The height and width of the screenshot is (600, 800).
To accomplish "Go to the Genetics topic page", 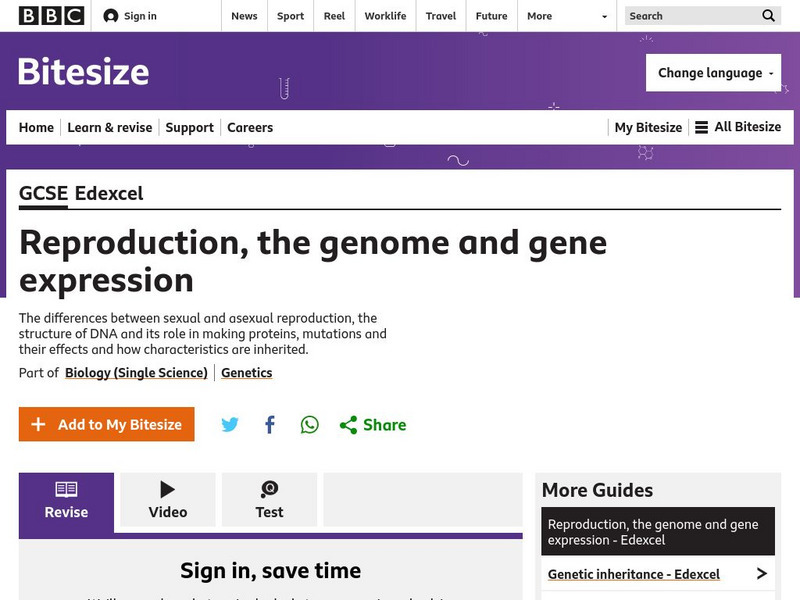I will point(247,372).
